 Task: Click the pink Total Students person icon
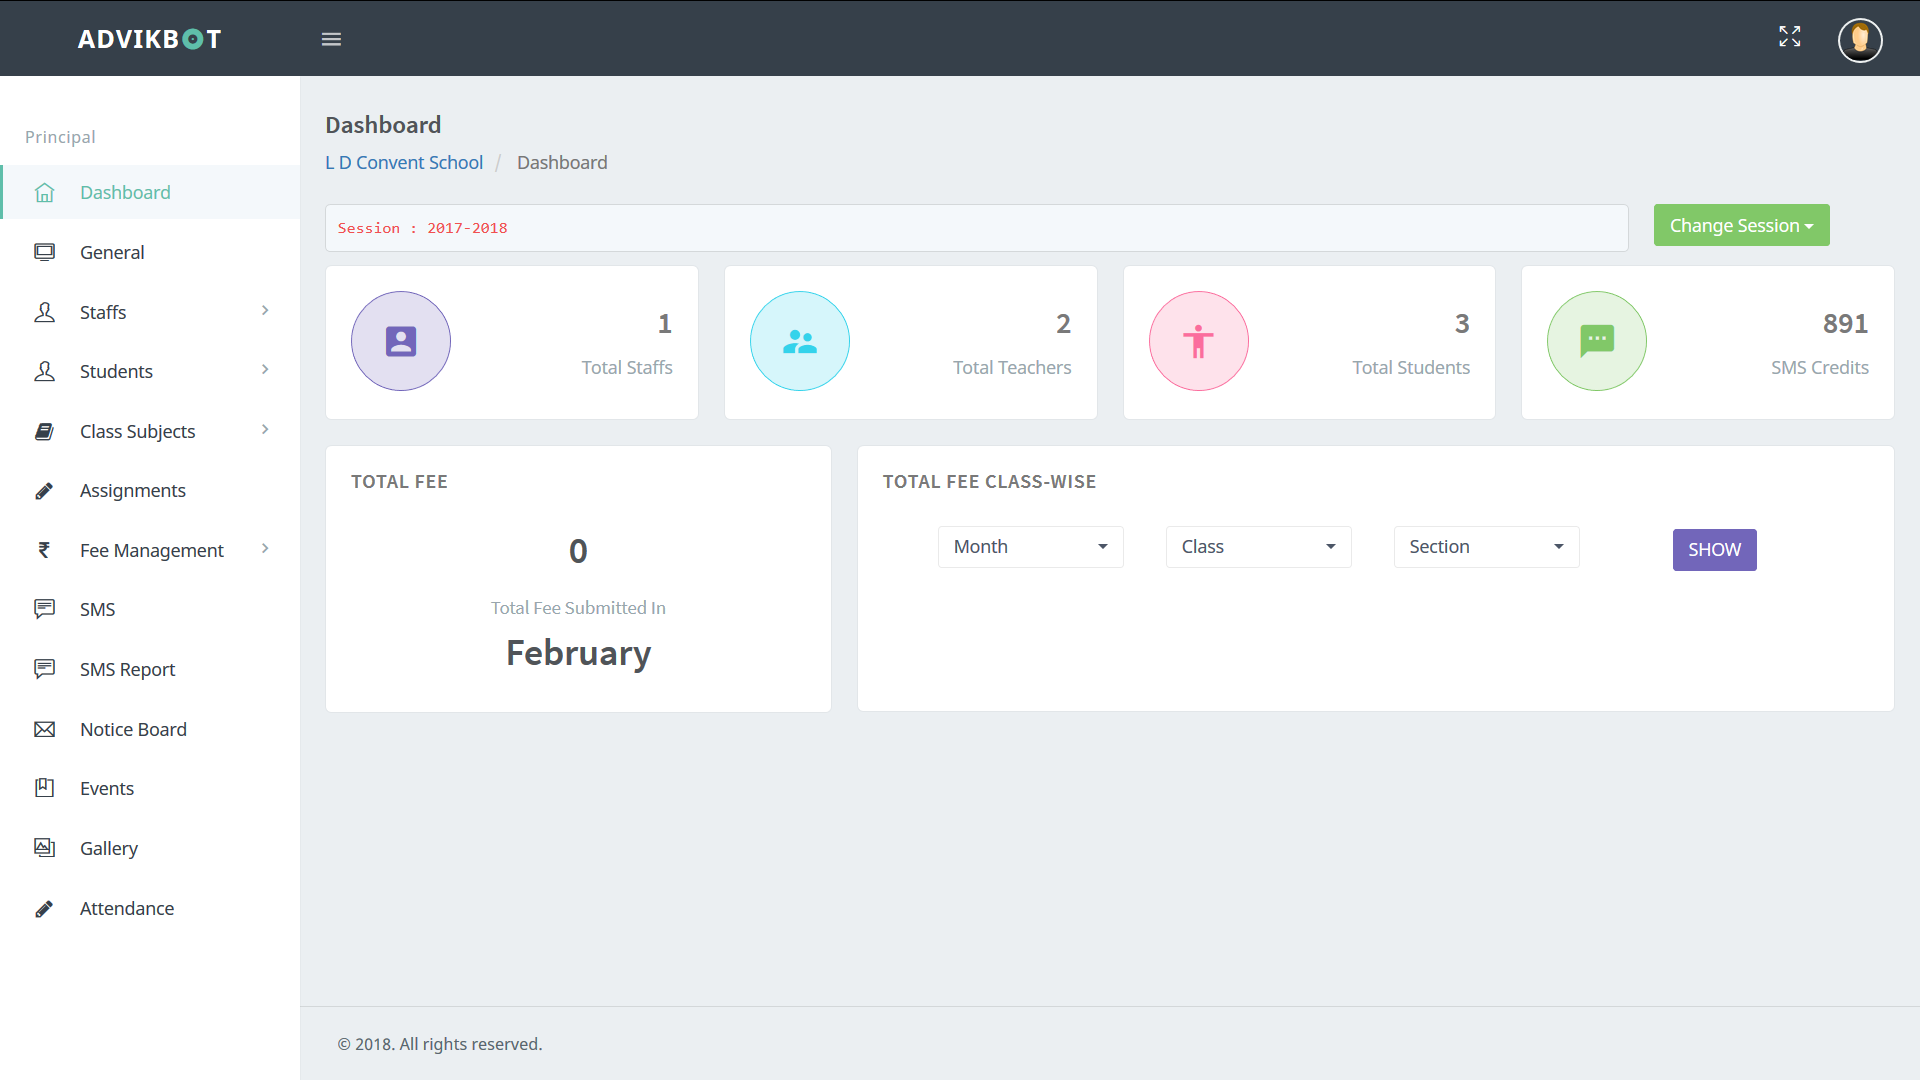[x=1198, y=341]
